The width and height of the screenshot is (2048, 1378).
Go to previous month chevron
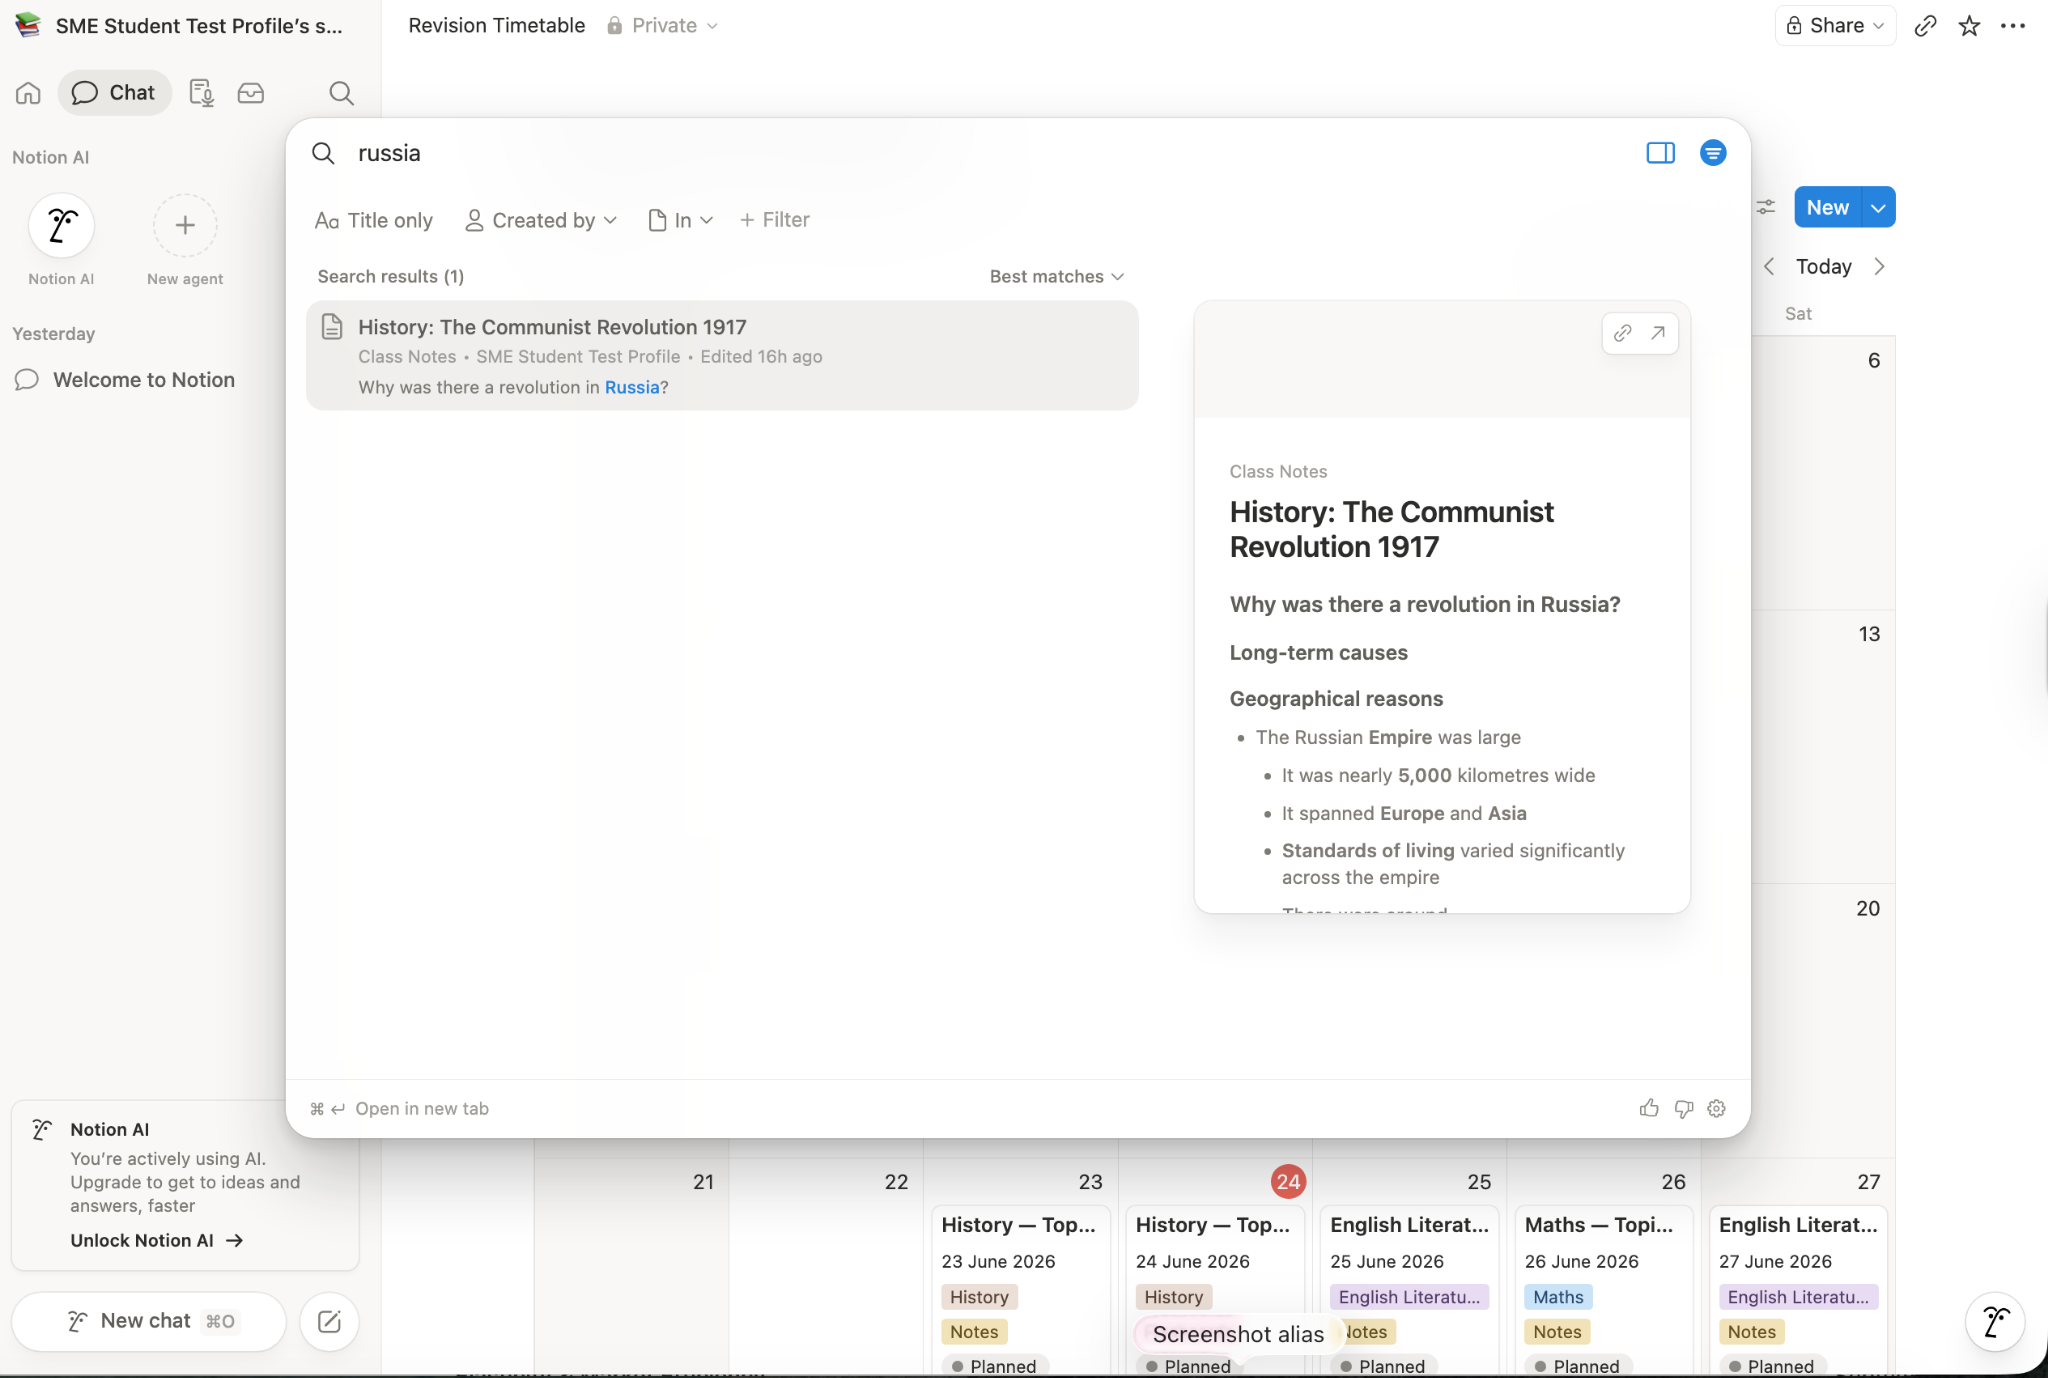pos(1769,266)
